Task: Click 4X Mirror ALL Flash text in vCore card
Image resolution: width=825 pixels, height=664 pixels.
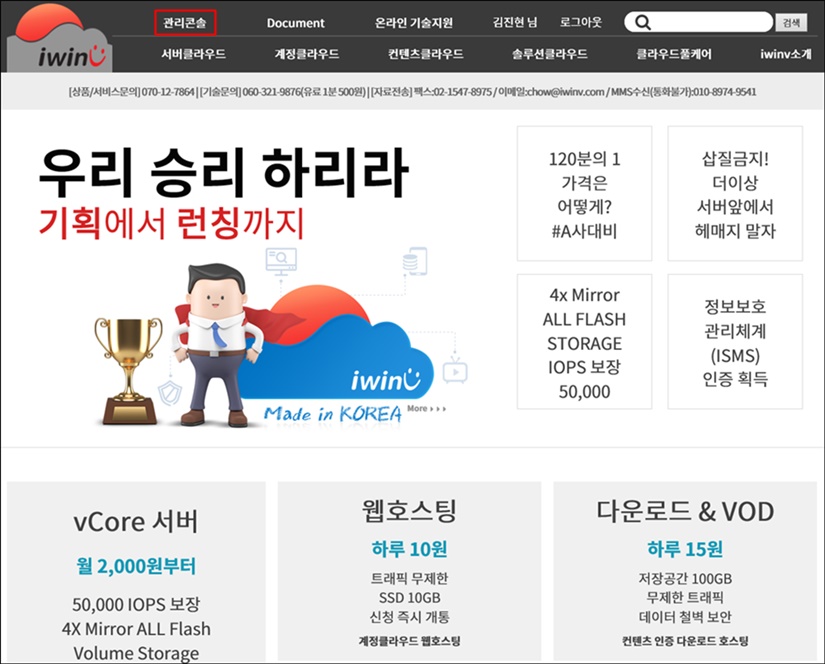Action: coord(136,629)
